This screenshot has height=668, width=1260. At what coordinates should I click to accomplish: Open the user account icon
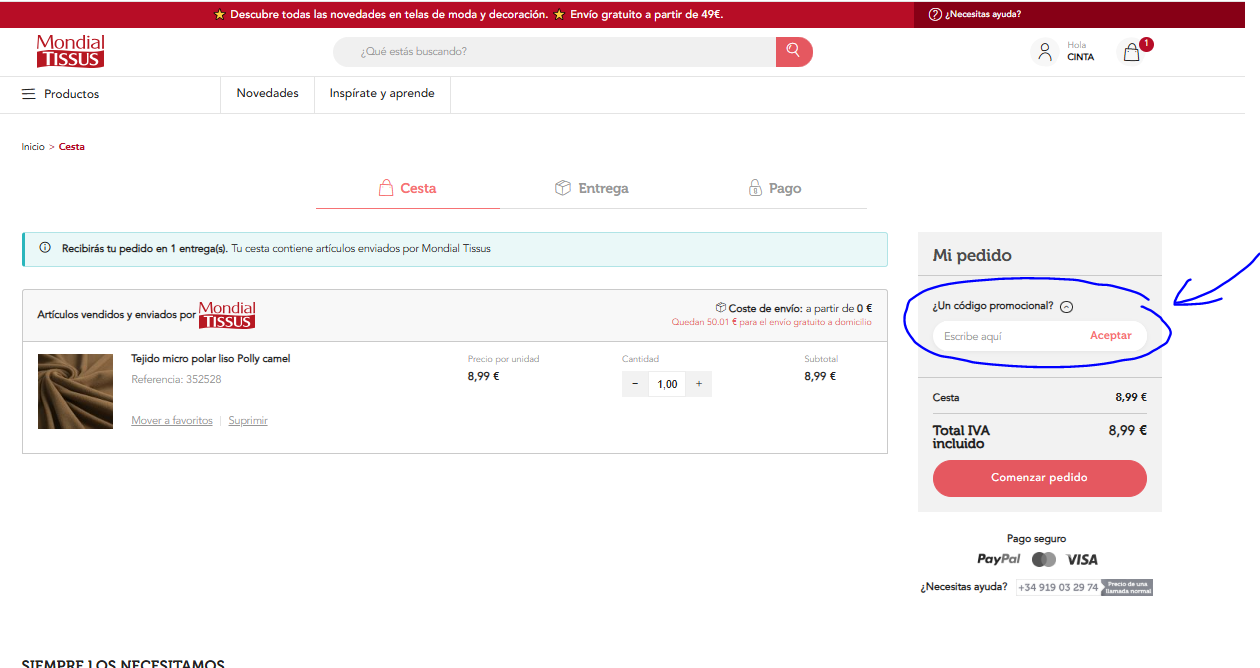pos(1045,52)
